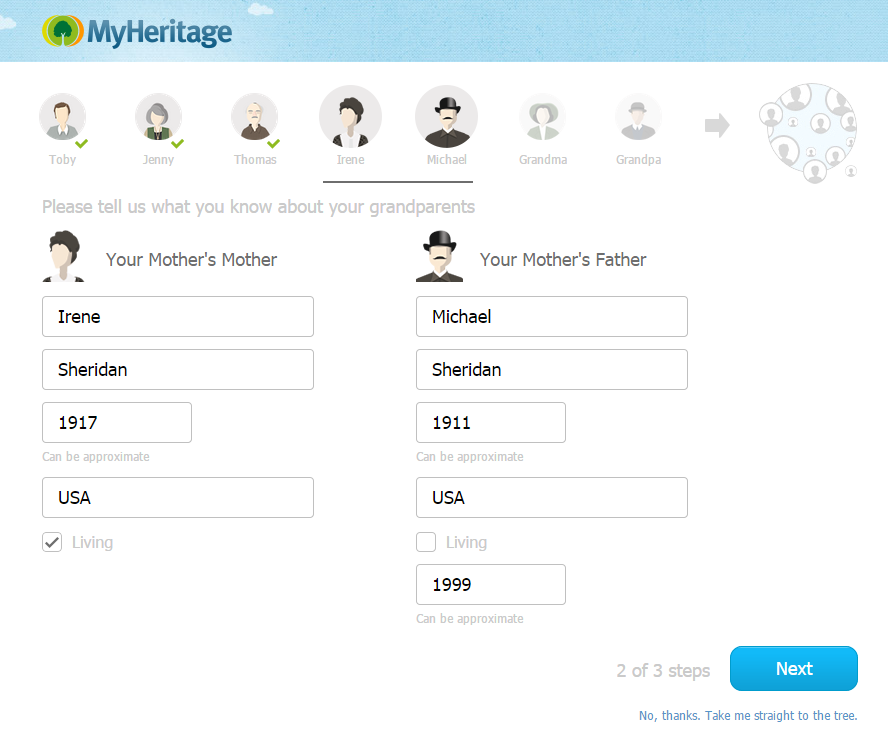Select Jenny's avatar icon

158,118
